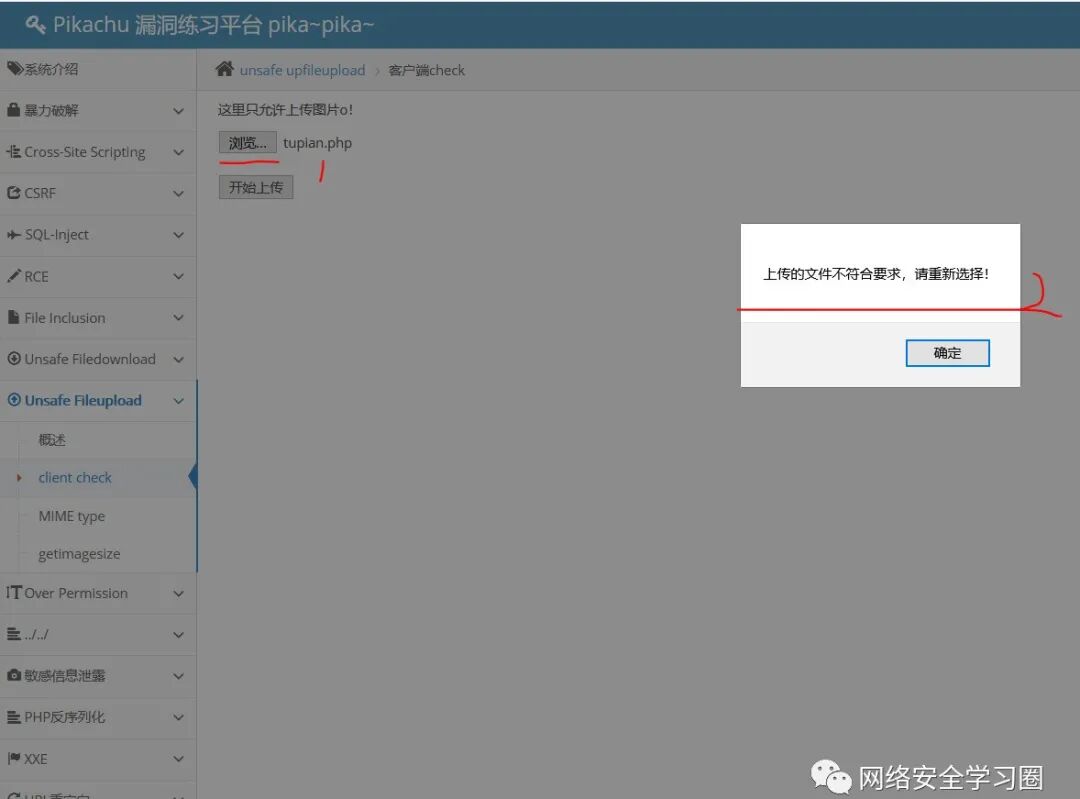Confirm the alert with 确定
This screenshot has width=1080, height=799.
[x=947, y=353]
